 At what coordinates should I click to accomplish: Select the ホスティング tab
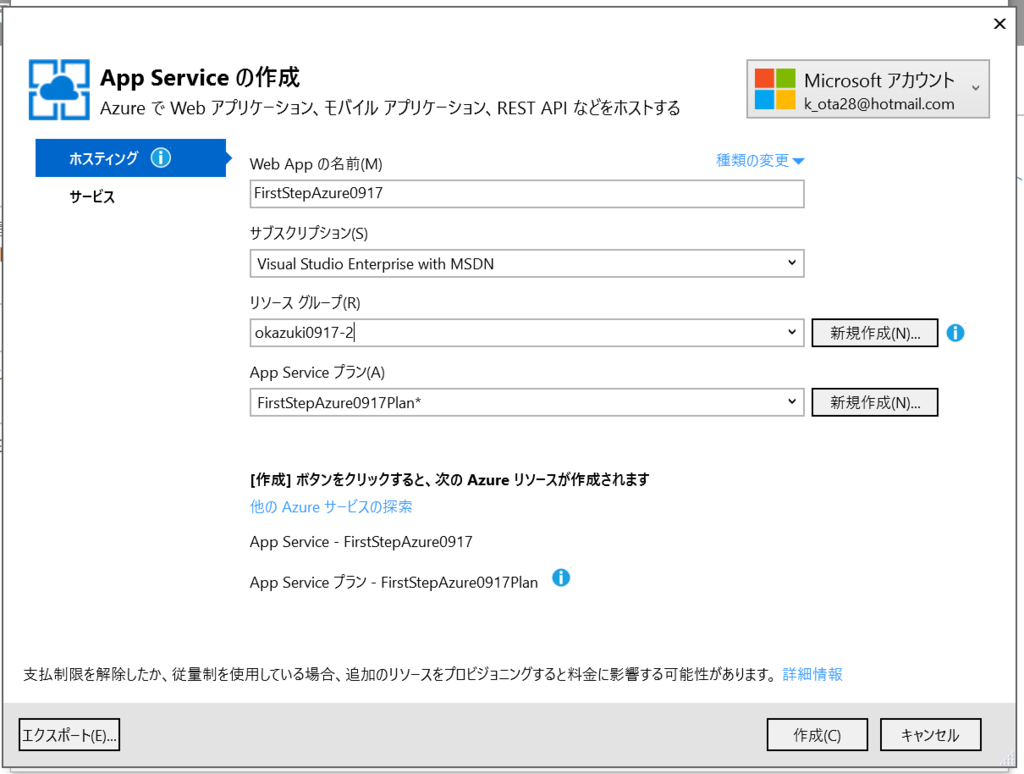point(131,158)
